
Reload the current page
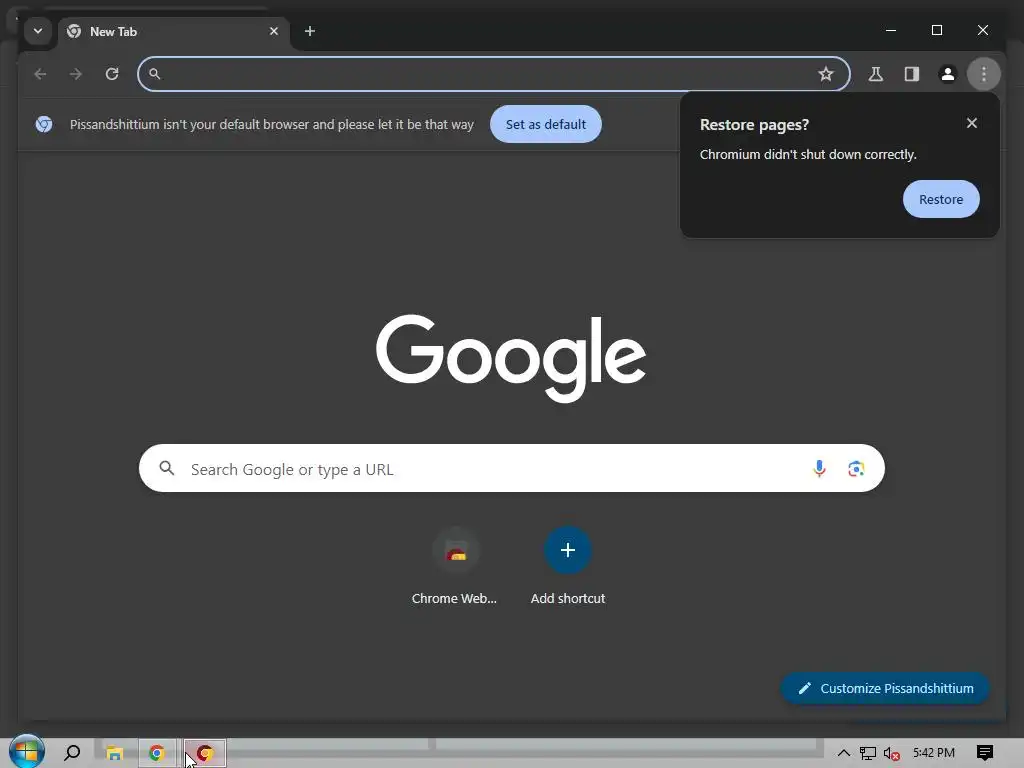[112, 74]
